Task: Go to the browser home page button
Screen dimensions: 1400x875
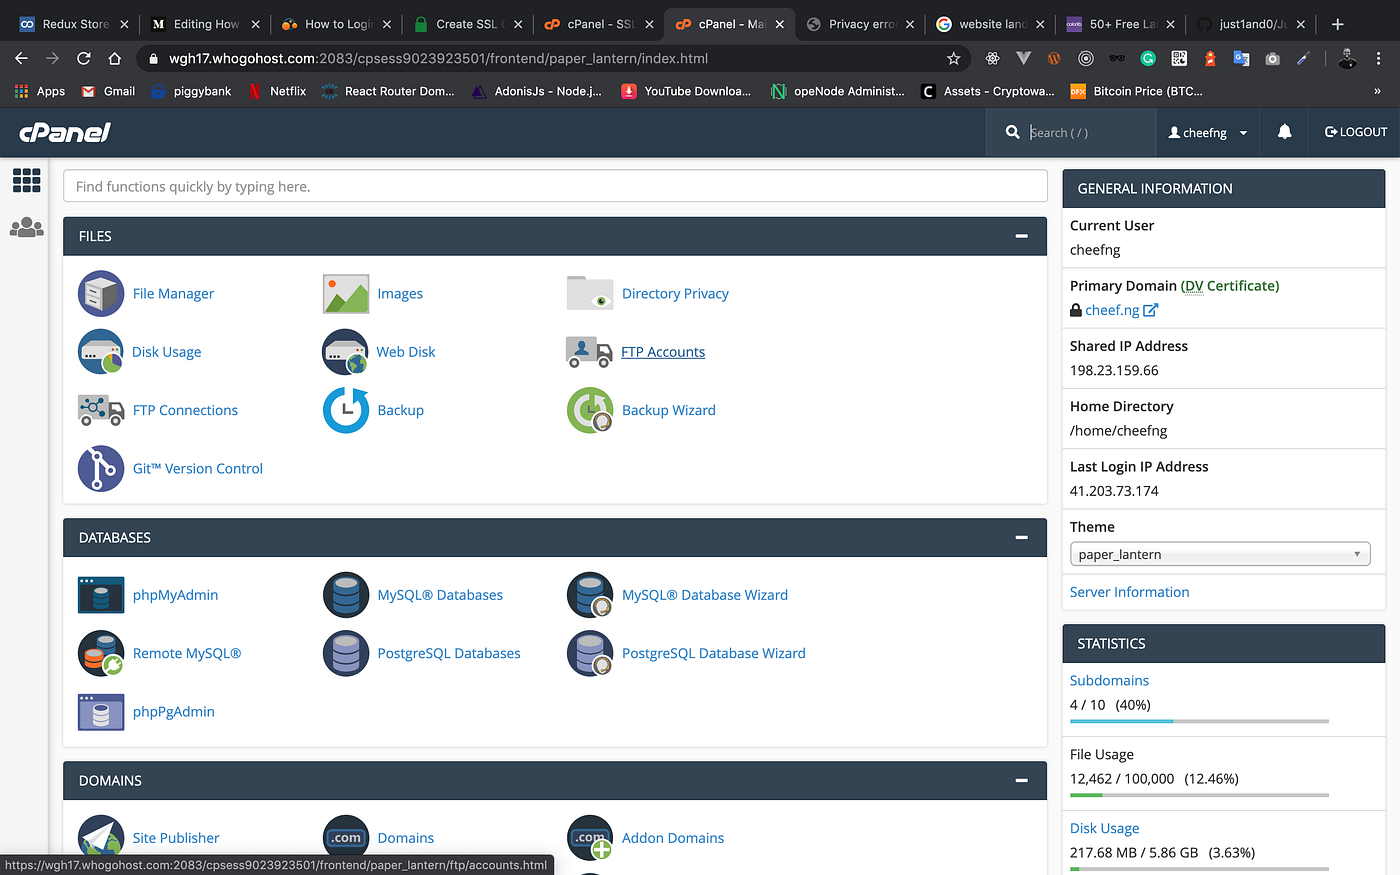Action: click(x=115, y=59)
